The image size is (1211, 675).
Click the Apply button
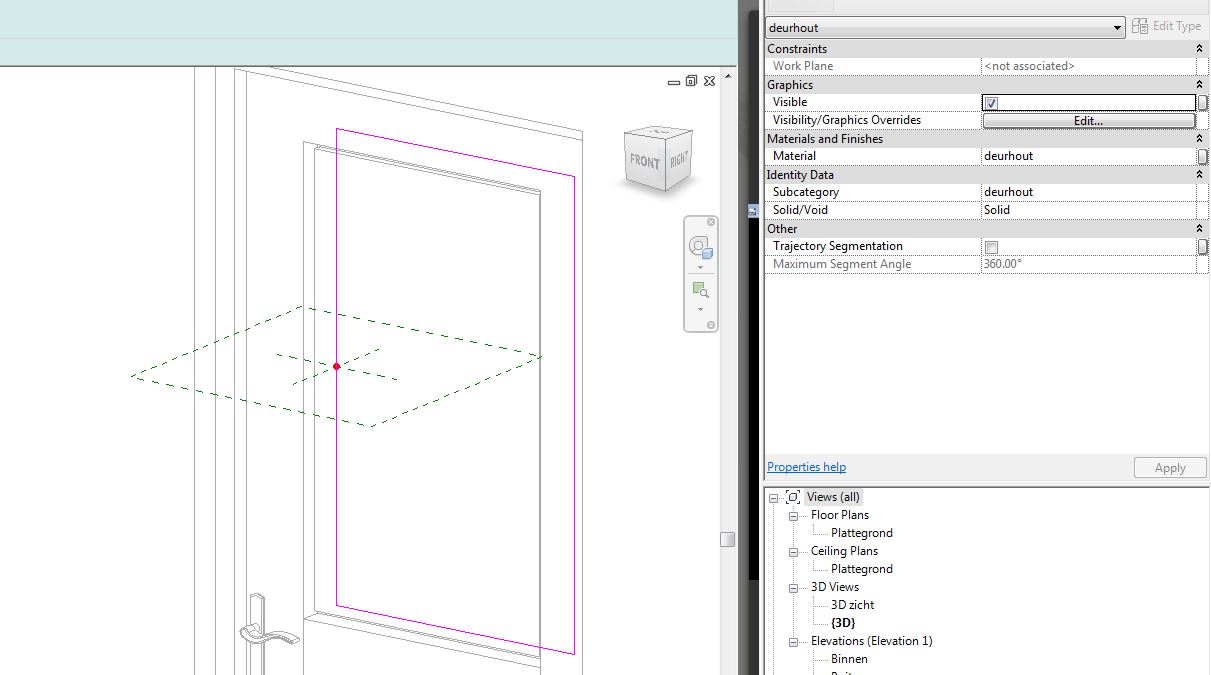1168,467
